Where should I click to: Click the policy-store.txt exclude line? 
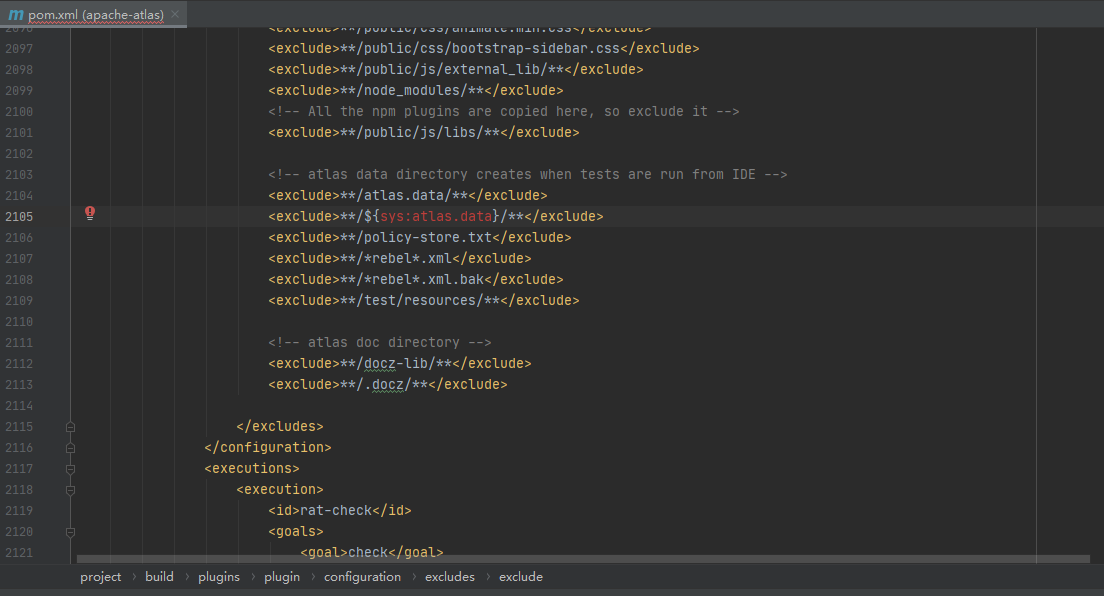point(420,237)
